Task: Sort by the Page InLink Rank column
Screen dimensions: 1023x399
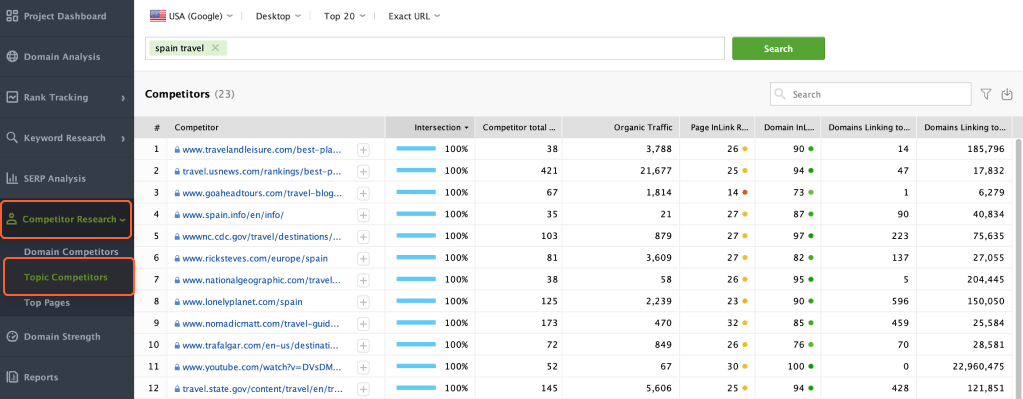Action: tap(718, 127)
